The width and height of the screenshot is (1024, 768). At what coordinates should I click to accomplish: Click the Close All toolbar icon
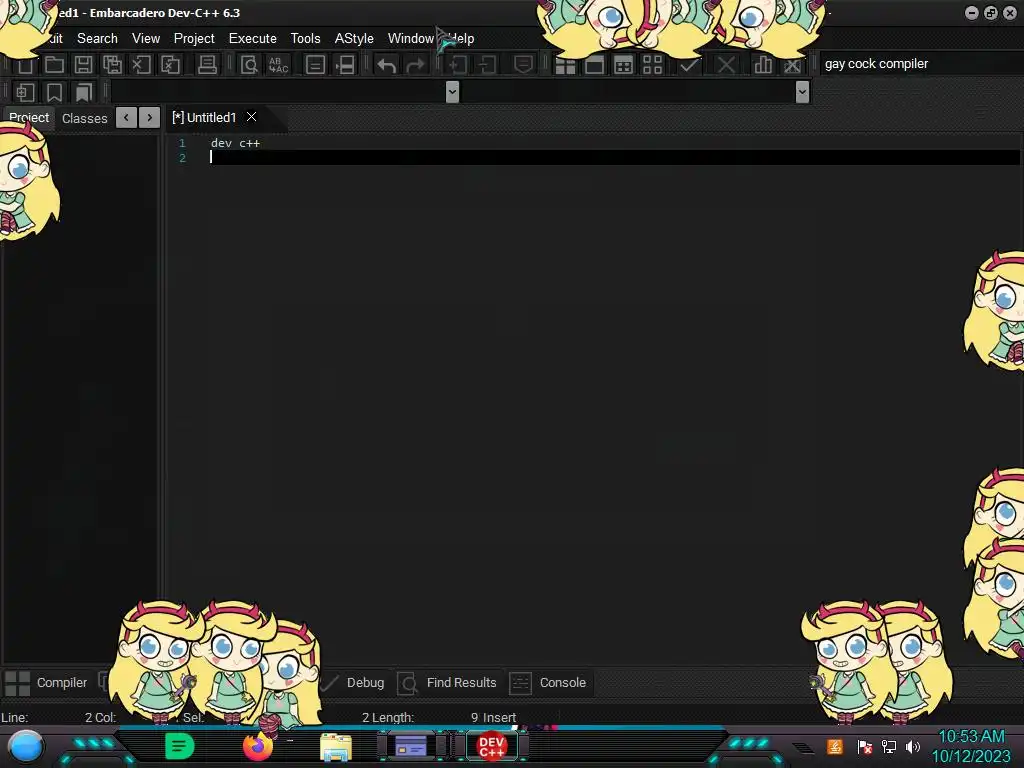[x=170, y=64]
